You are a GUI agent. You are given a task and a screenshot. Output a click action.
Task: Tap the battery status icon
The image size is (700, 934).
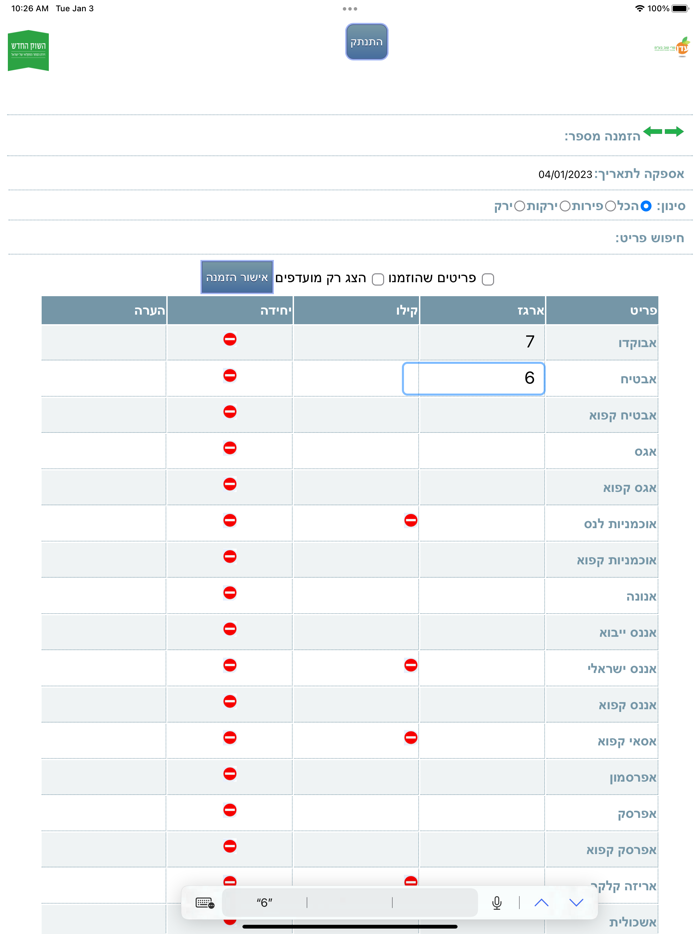(x=680, y=8)
